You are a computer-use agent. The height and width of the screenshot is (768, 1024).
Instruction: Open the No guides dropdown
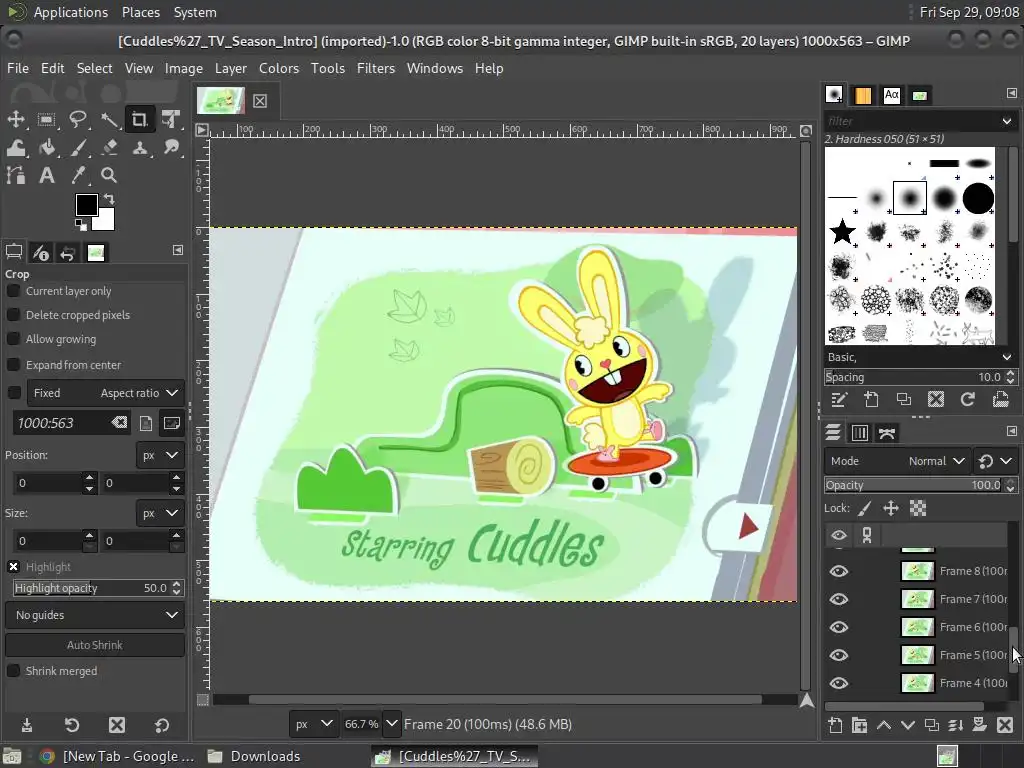click(x=95, y=615)
